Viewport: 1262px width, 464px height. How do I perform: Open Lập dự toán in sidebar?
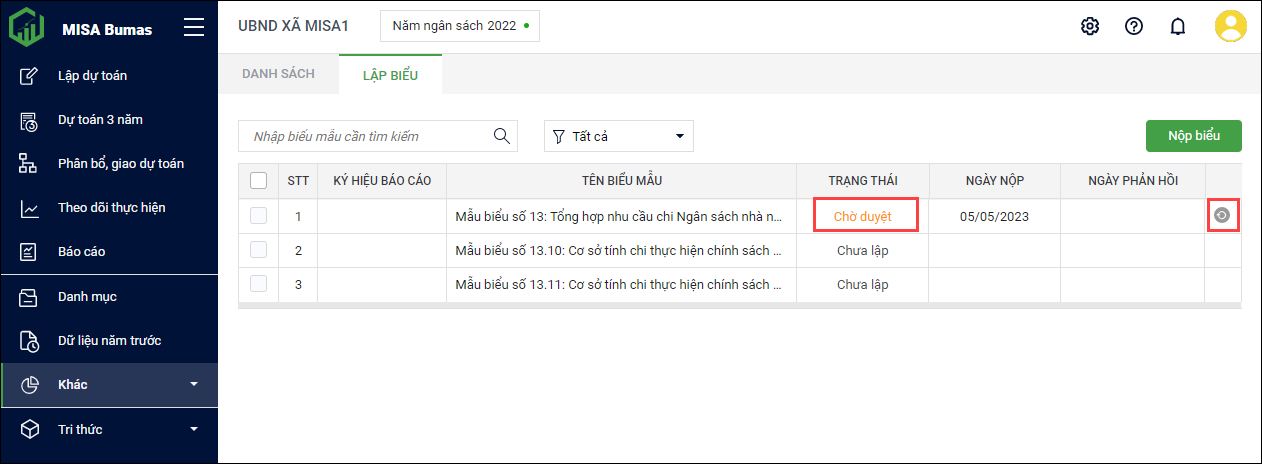click(92, 76)
